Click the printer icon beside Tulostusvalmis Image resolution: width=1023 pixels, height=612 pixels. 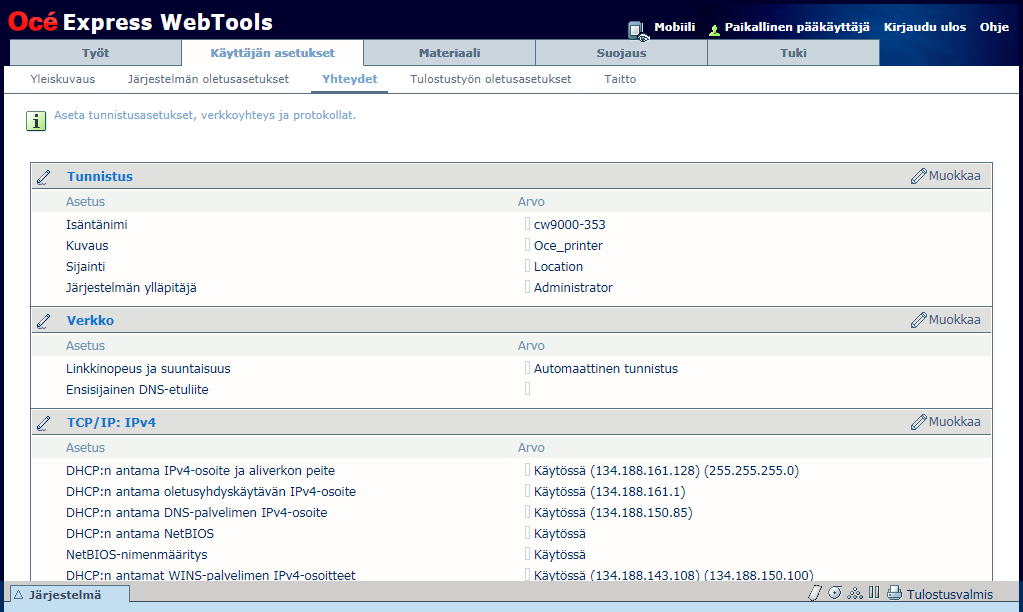[894, 593]
